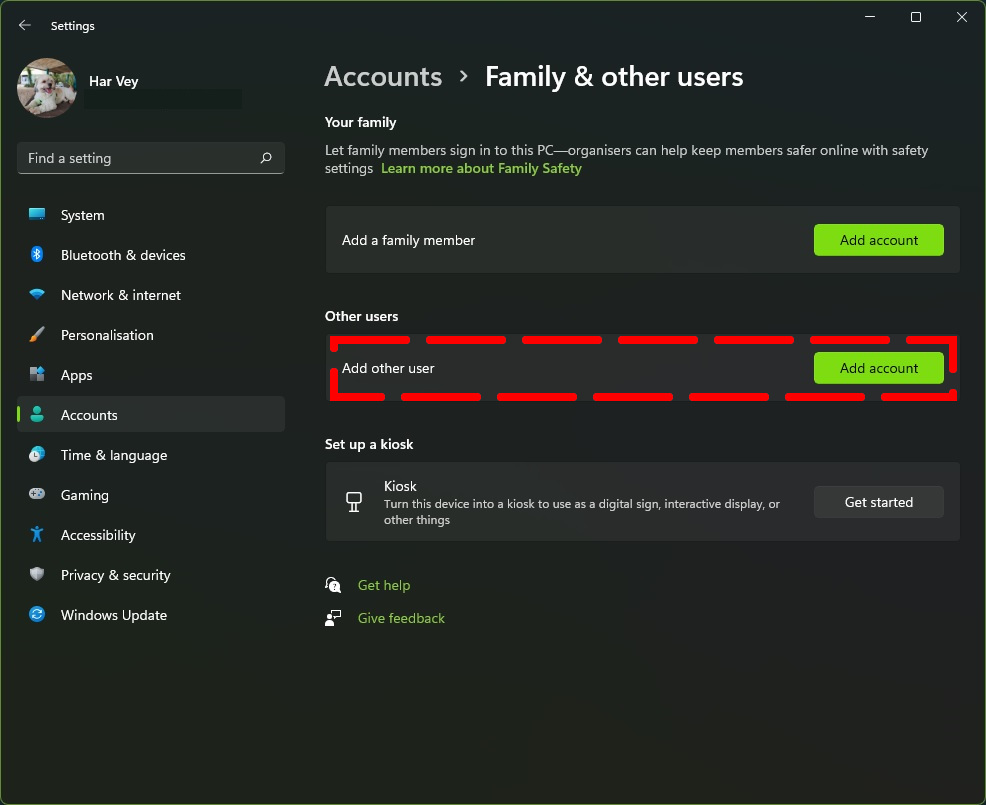Open the Windows Update sidebar item

point(151,614)
